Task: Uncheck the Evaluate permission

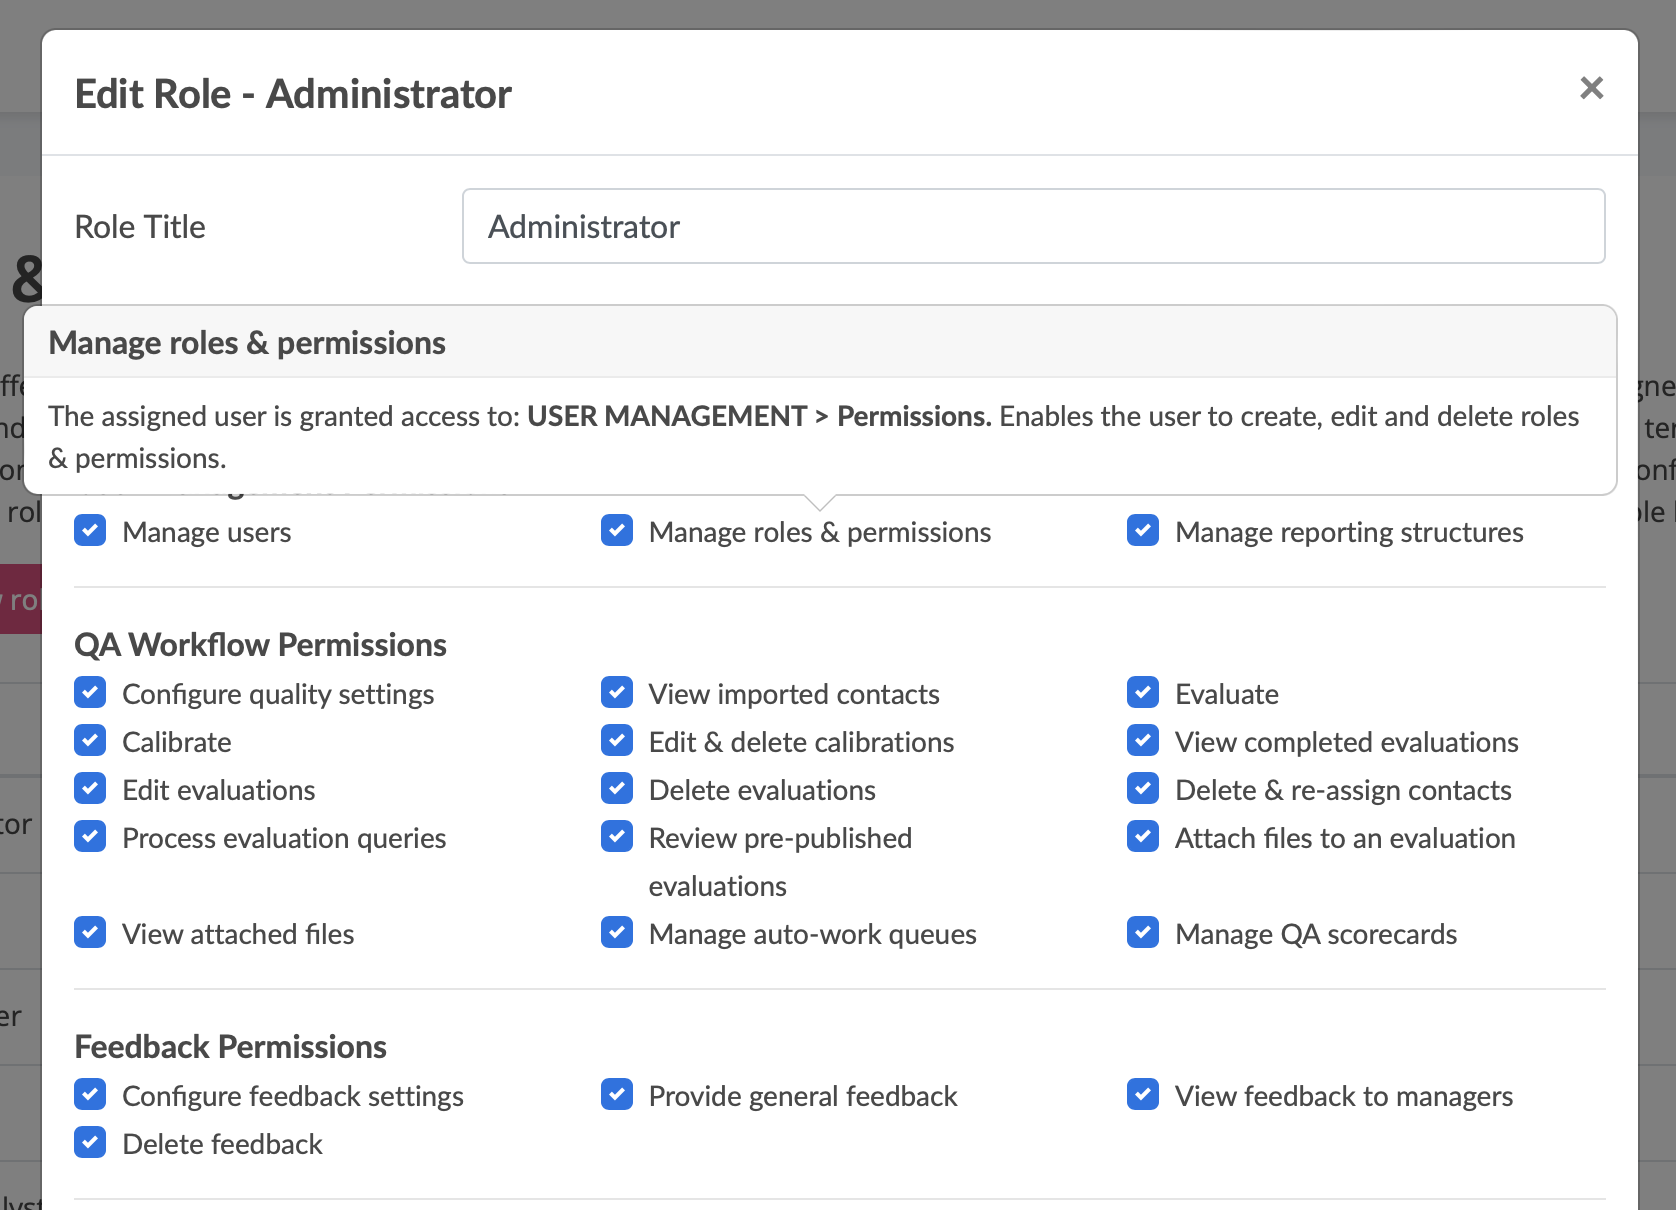Action: 1143,693
